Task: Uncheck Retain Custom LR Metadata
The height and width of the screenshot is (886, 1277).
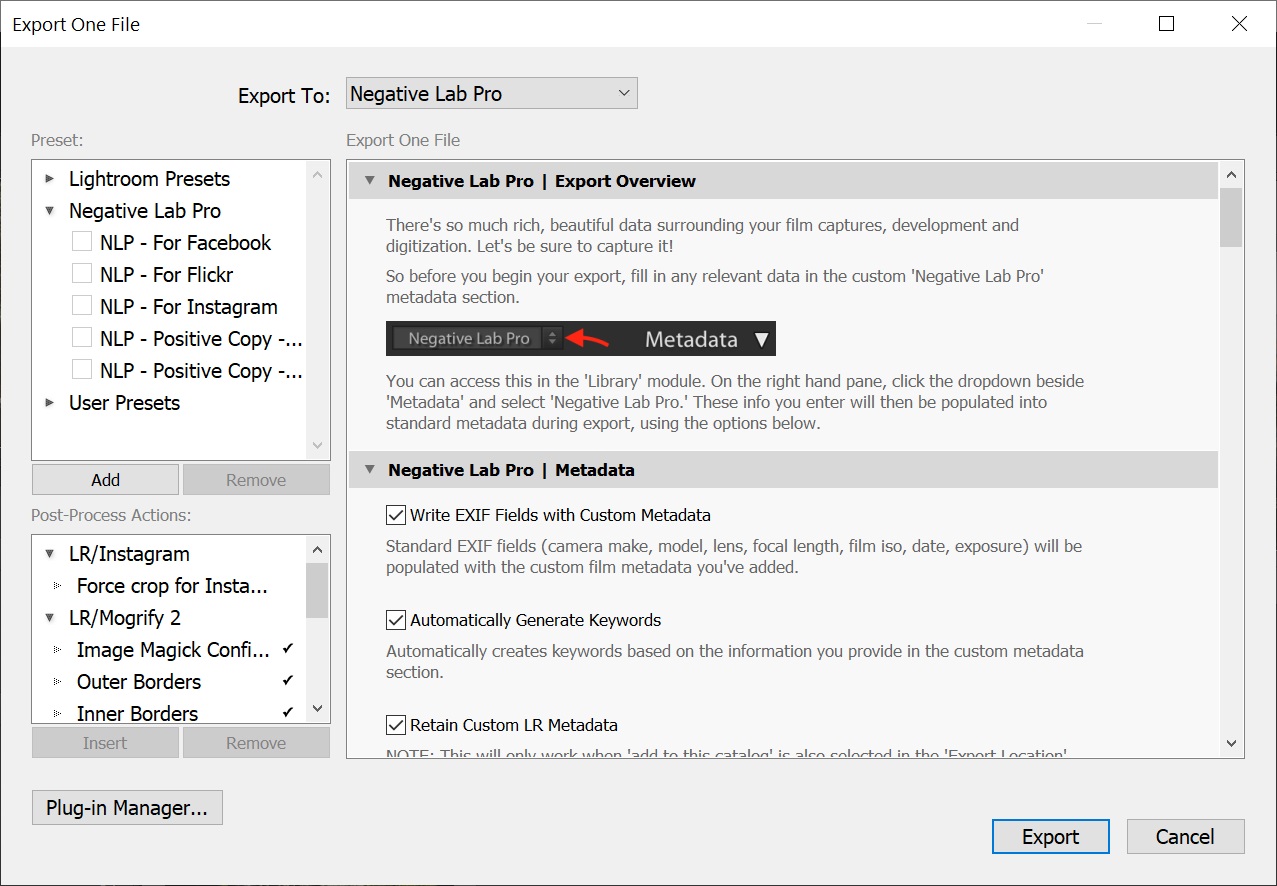Action: [396, 725]
